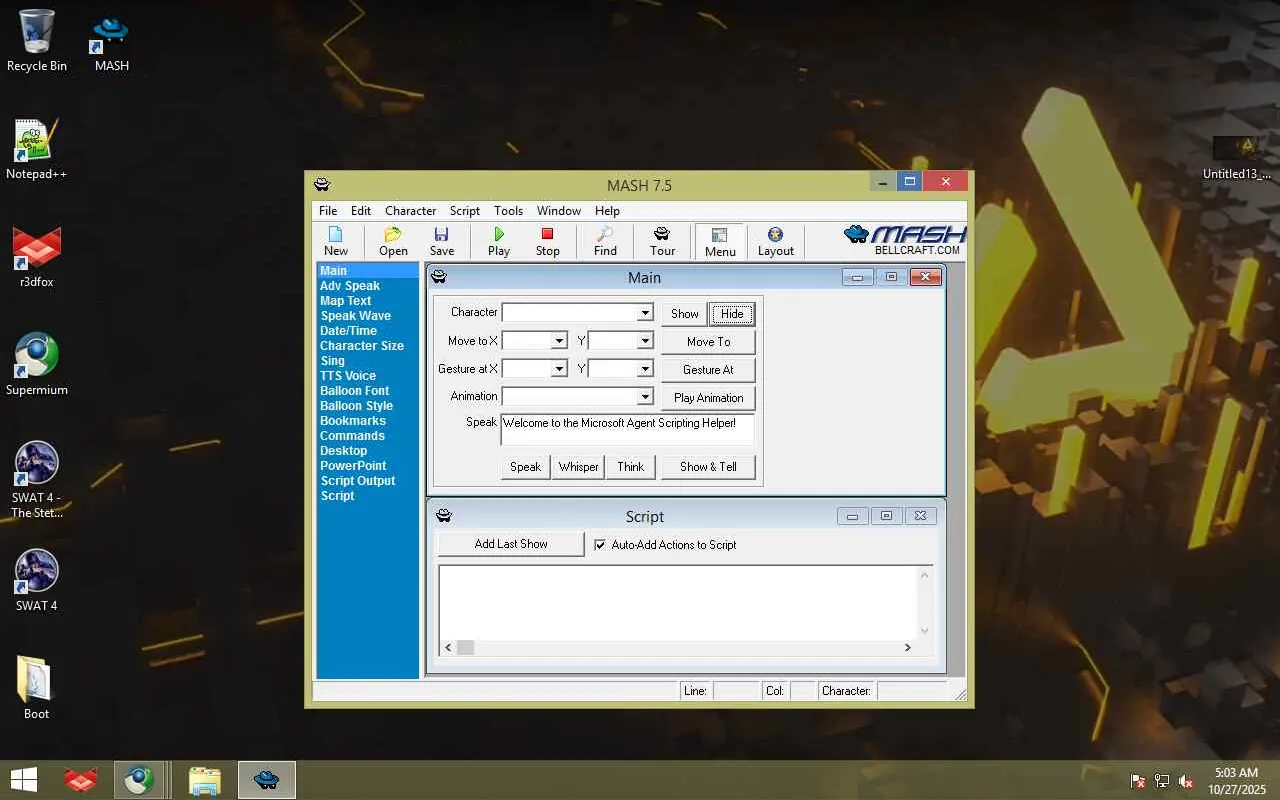Select Adv Speak in the sidebar
Image resolution: width=1280 pixels, height=800 pixels.
click(x=350, y=286)
